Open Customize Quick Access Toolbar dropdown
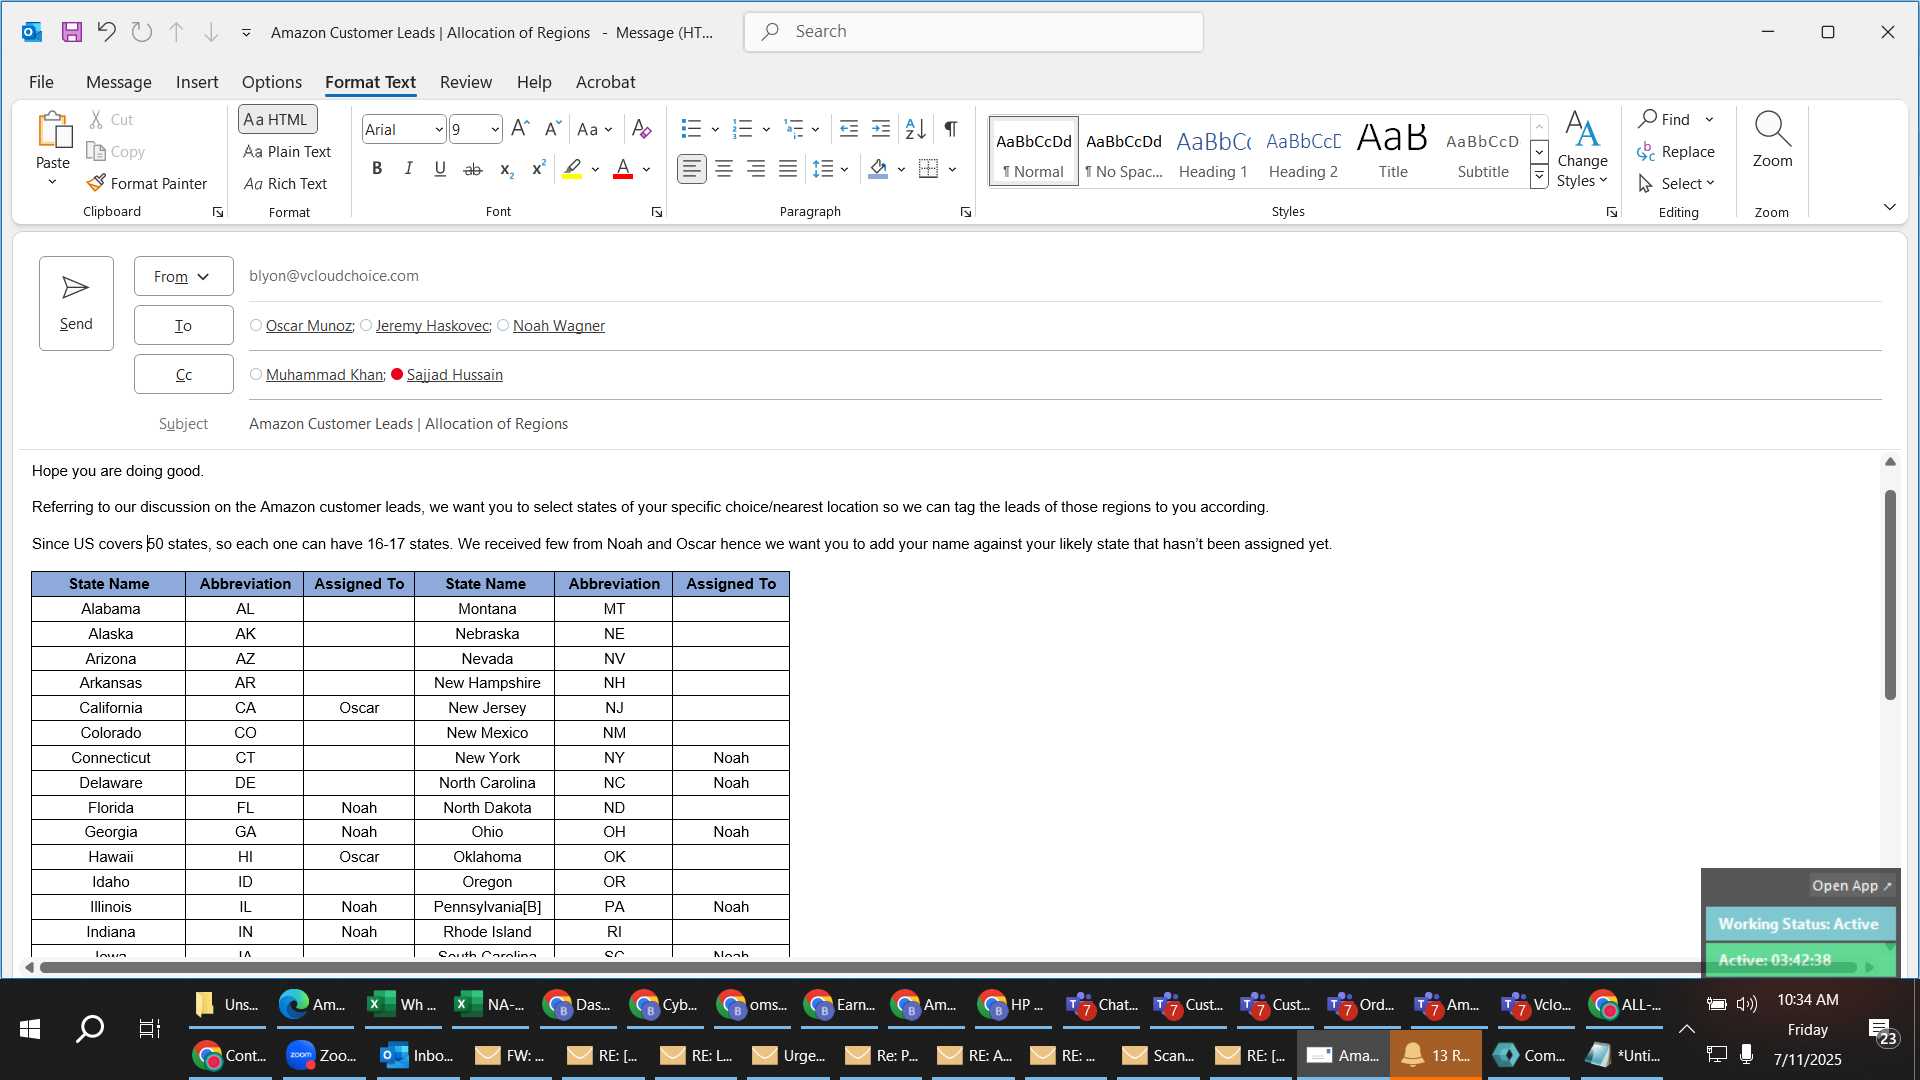 click(x=246, y=33)
